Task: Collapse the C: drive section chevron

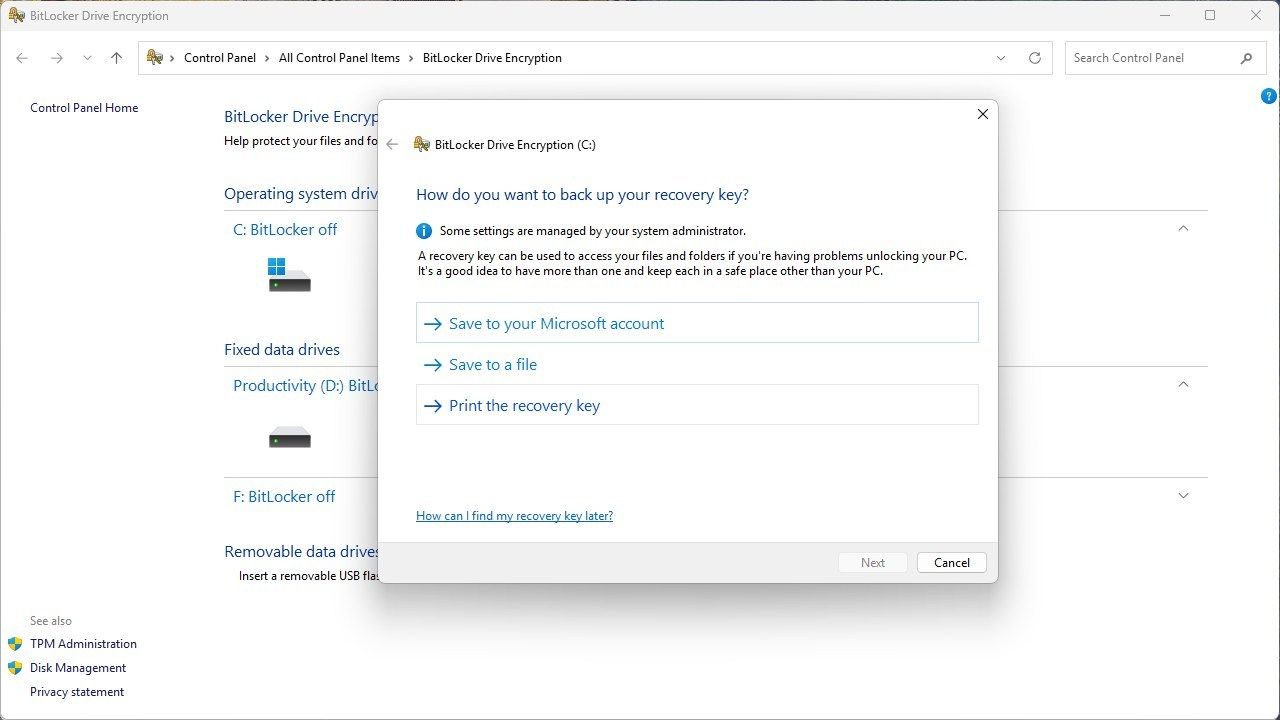Action: [x=1183, y=229]
